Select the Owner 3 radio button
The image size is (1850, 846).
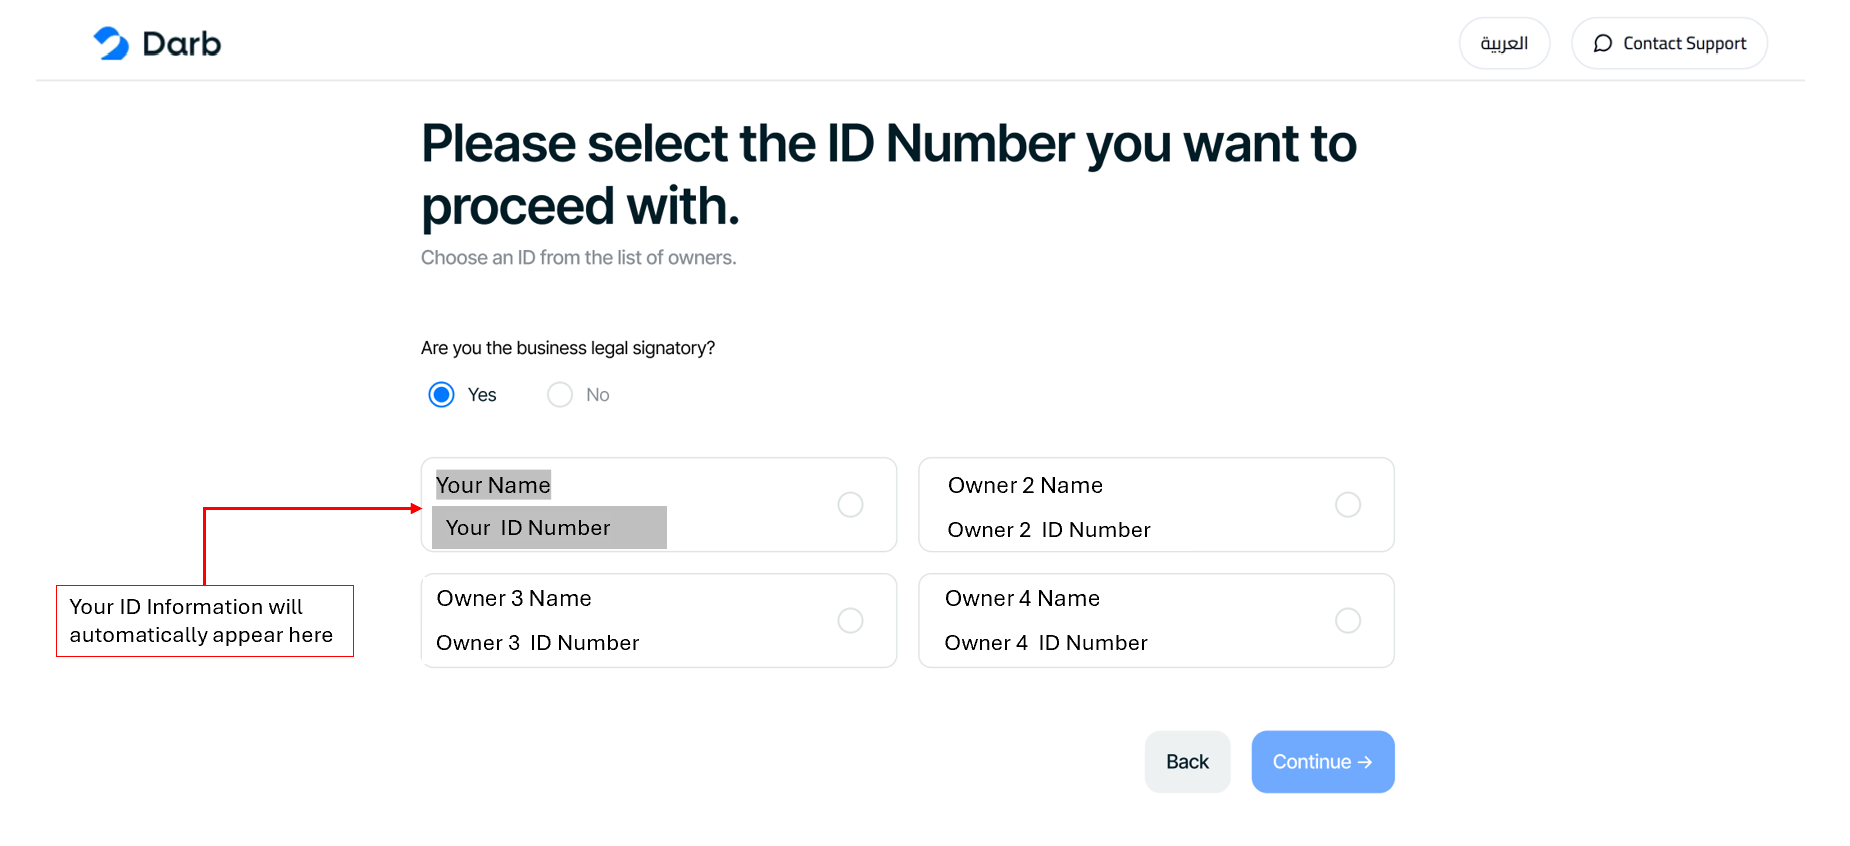coord(850,621)
